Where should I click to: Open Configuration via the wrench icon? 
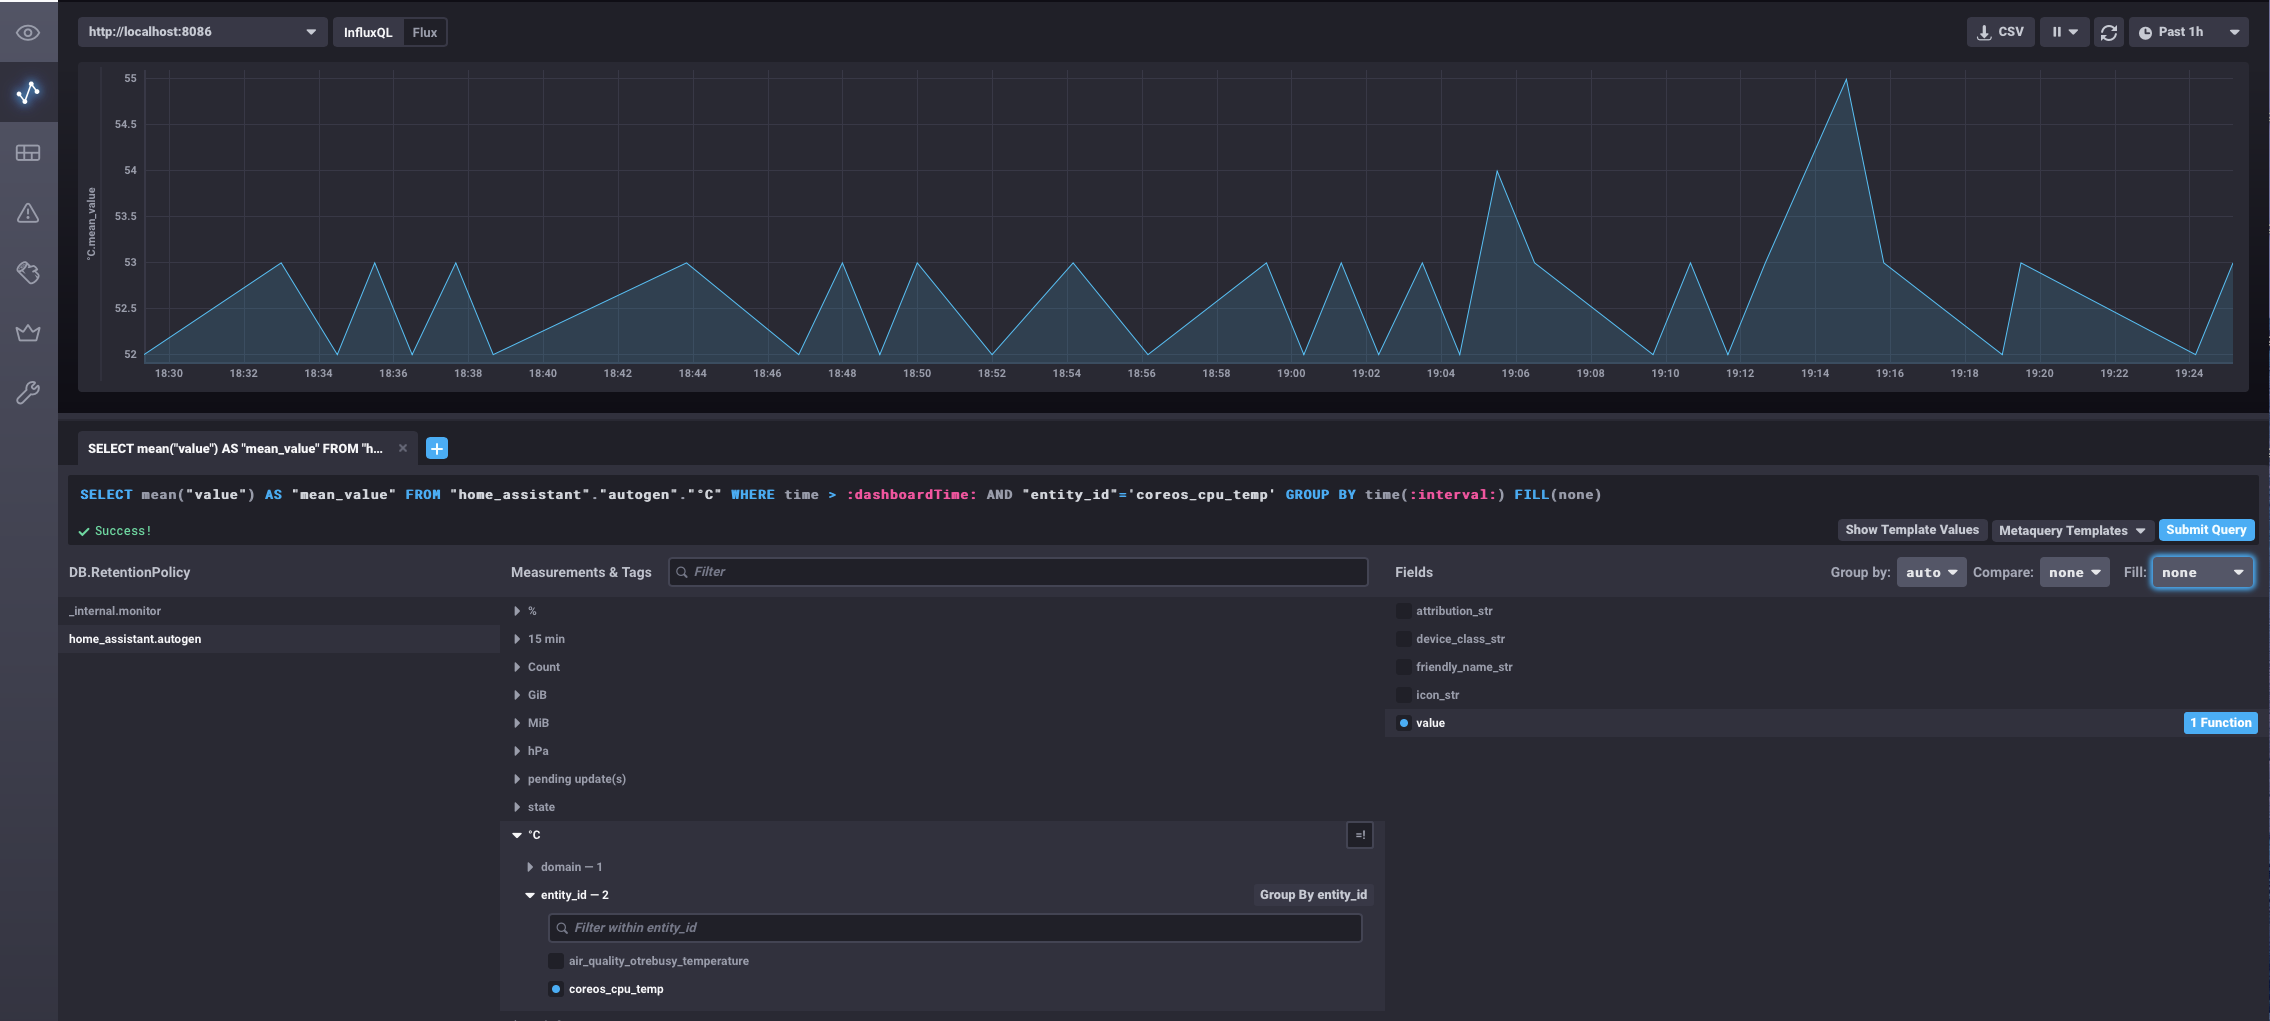point(28,392)
